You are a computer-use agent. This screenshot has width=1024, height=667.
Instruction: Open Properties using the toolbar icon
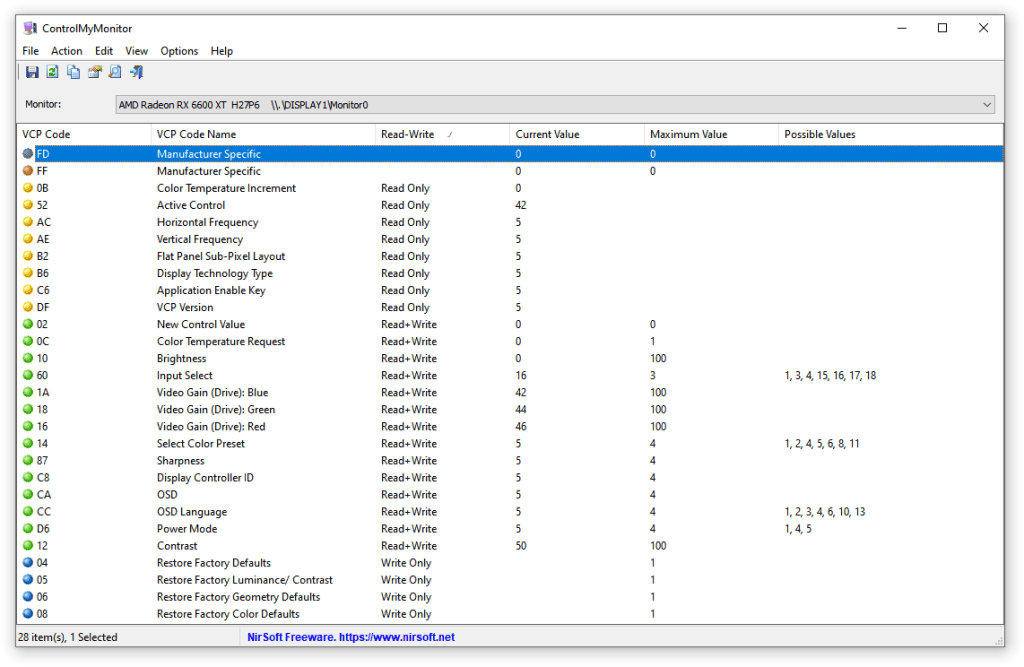point(95,71)
